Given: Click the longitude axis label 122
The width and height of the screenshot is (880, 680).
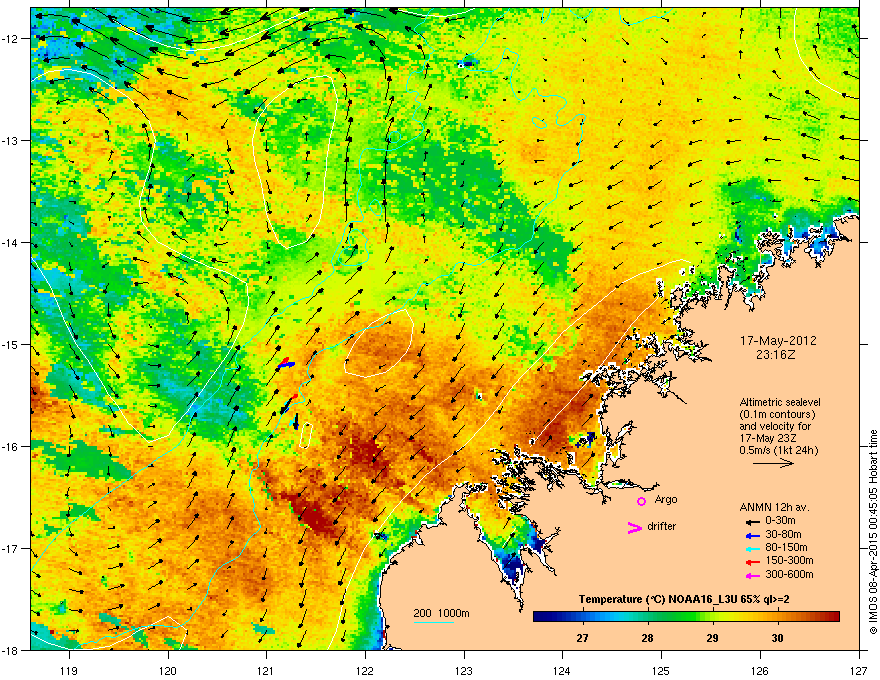Looking at the screenshot, I should coord(365,670).
